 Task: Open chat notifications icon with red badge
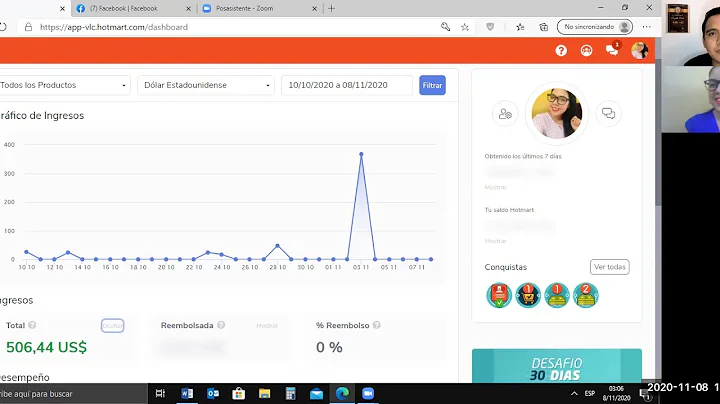pyautogui.click(x=612, y=49)
